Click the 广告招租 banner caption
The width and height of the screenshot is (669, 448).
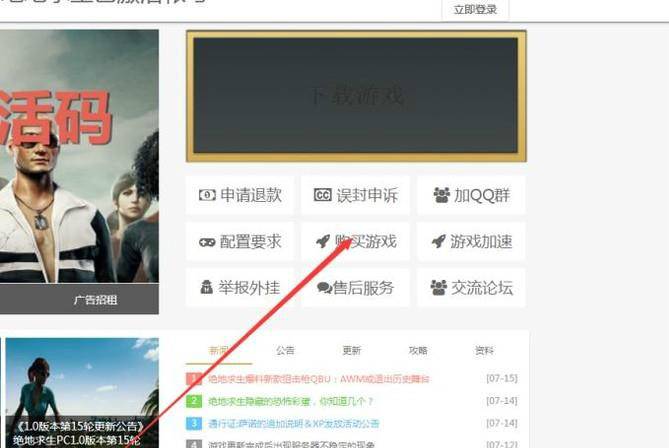point(95,300)
